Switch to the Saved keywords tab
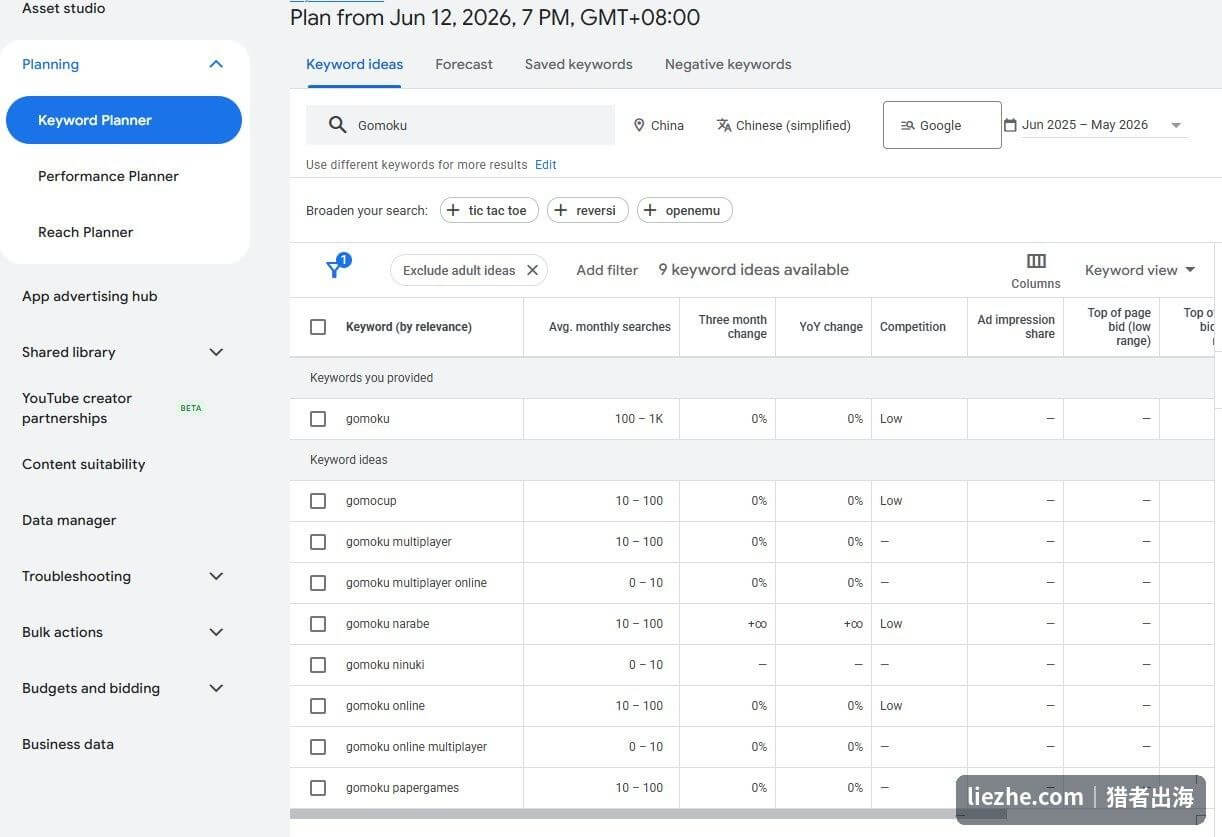 [x=578, y=64]
